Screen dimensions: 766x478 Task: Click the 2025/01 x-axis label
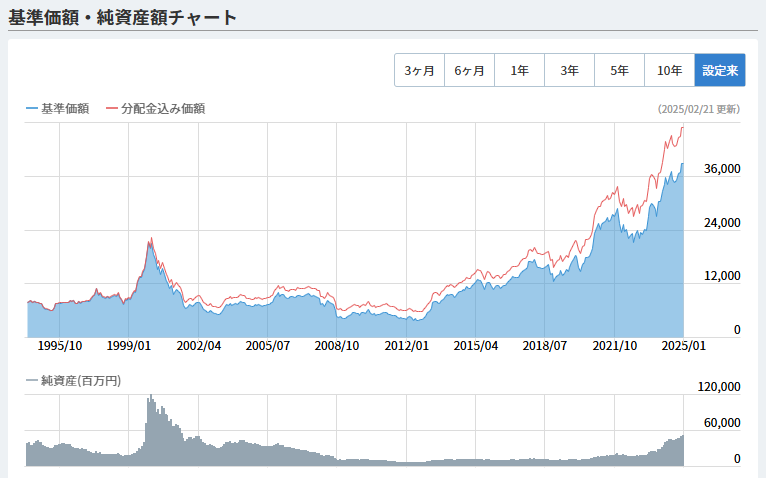683,346
